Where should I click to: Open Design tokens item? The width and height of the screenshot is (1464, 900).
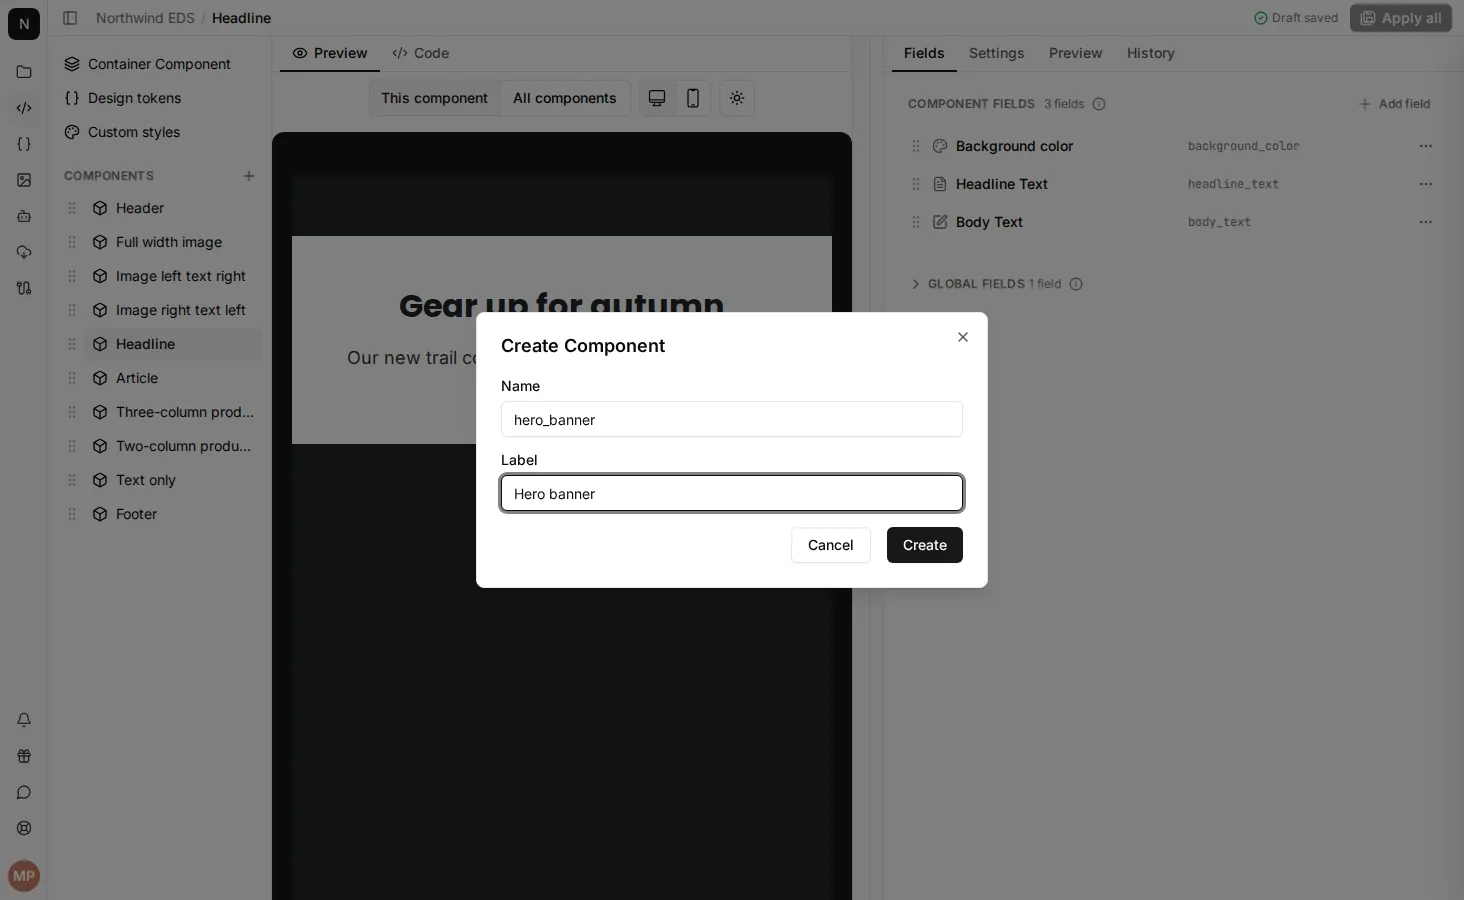coord(160,98)
